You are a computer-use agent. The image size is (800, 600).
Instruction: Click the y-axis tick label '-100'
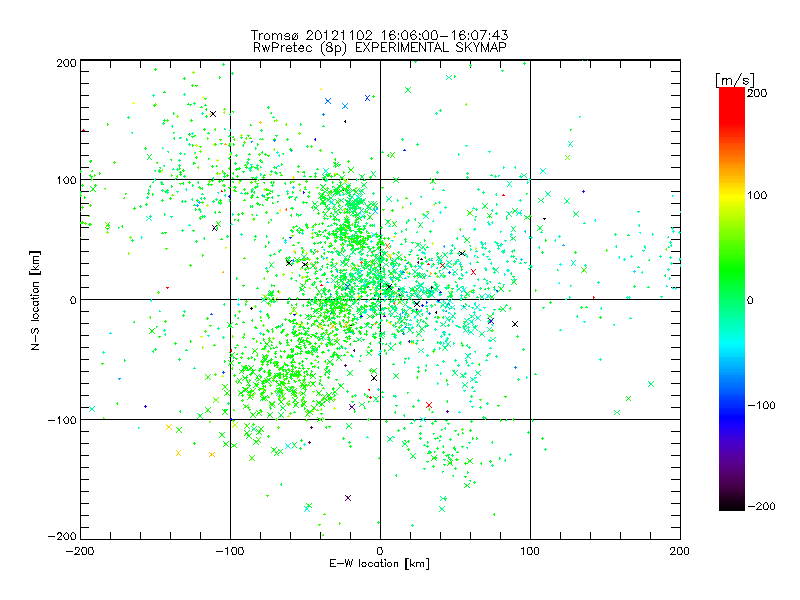[x=62, y=420]
